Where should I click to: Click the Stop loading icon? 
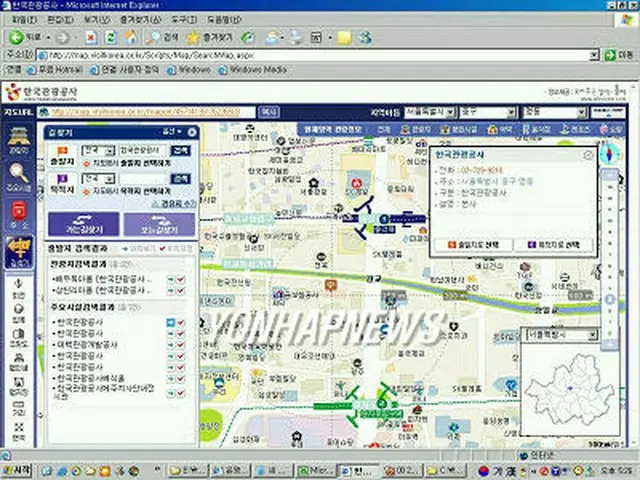[x=91, y=38]
